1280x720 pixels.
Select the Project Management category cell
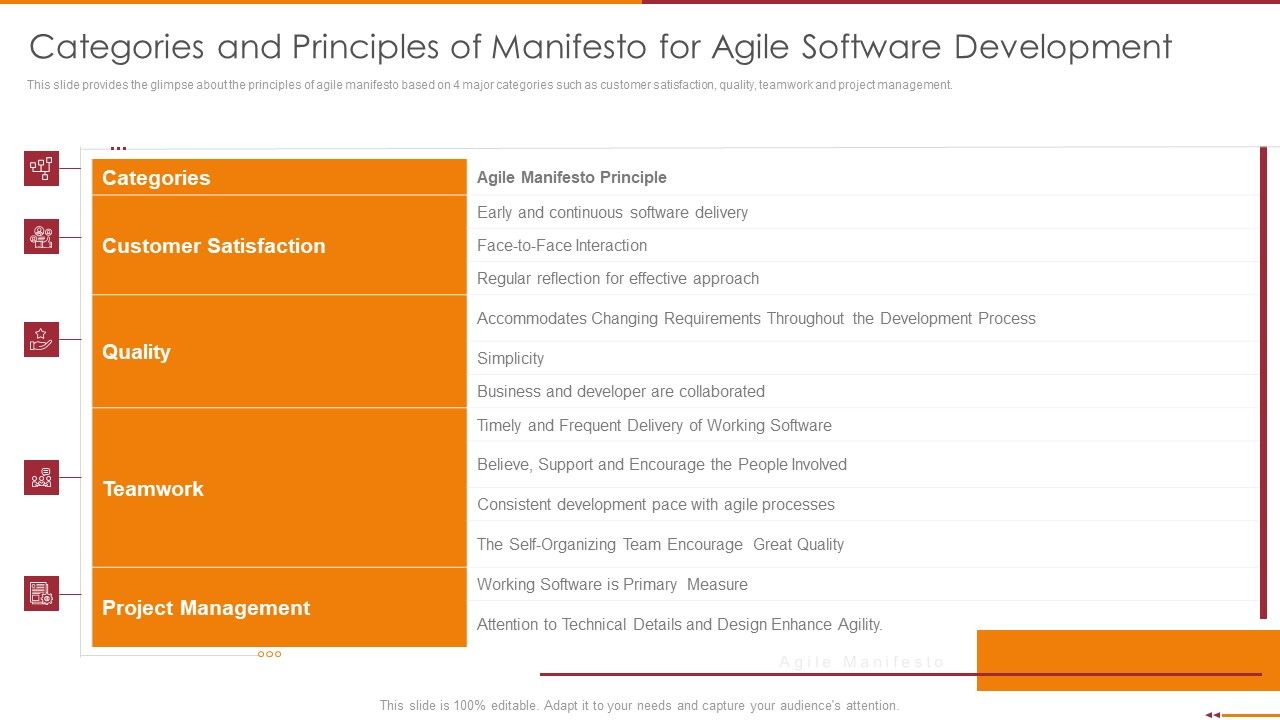[279, 607]
